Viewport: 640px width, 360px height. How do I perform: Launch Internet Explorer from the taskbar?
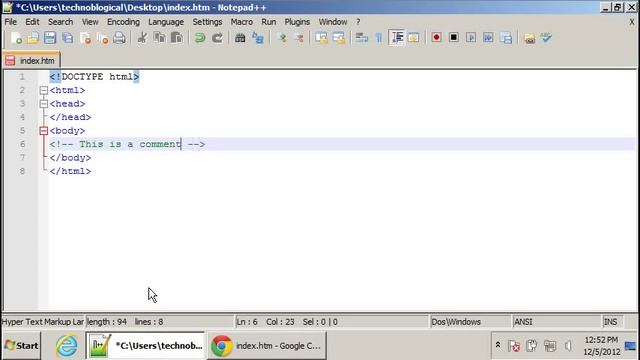[67, 346]
